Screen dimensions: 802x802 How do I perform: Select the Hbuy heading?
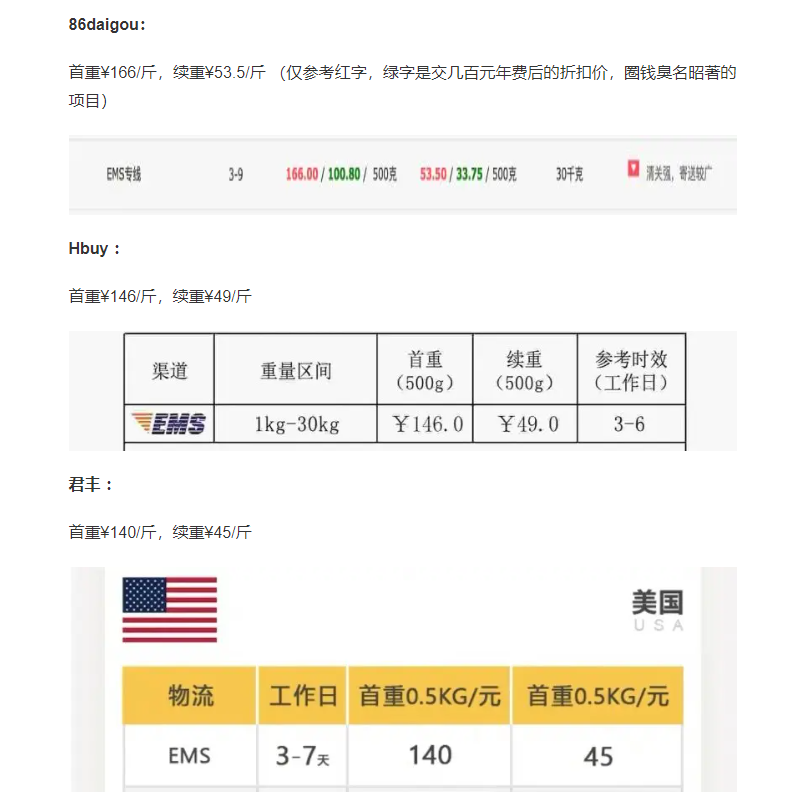[95, 249]
